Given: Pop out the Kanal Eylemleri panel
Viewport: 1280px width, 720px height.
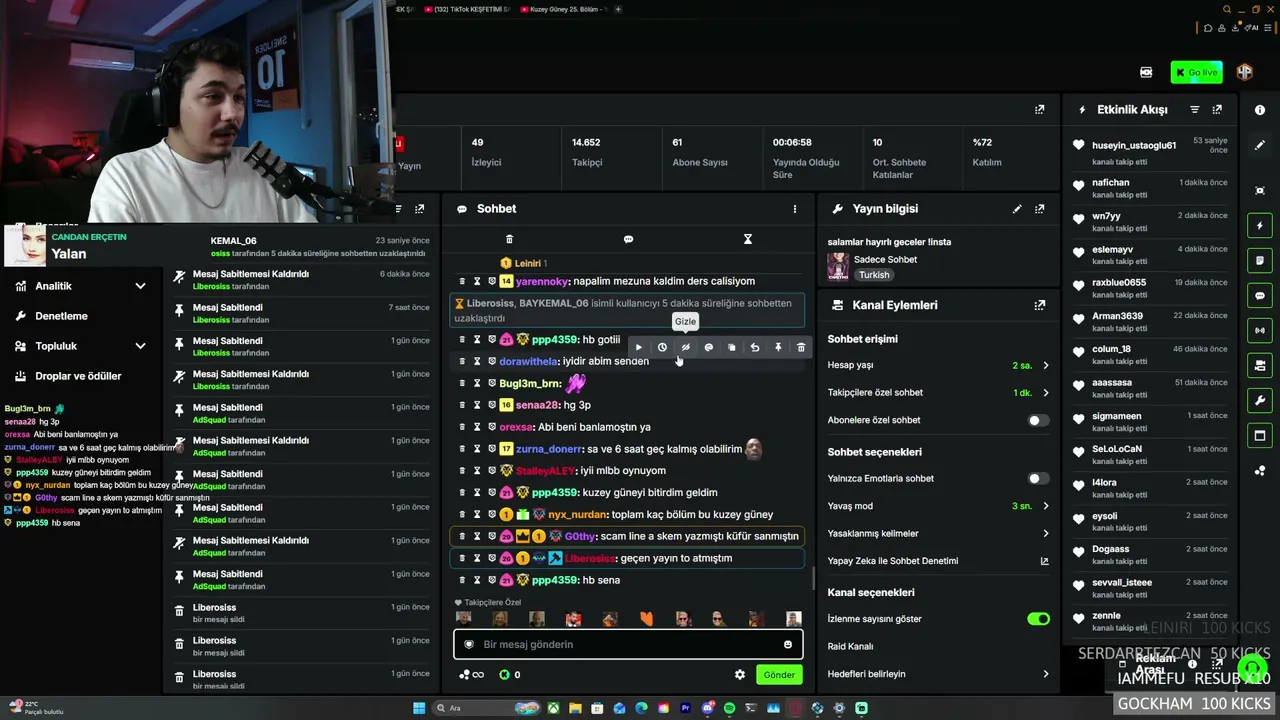Looking at the screenshot, I should pos(1040,305).
